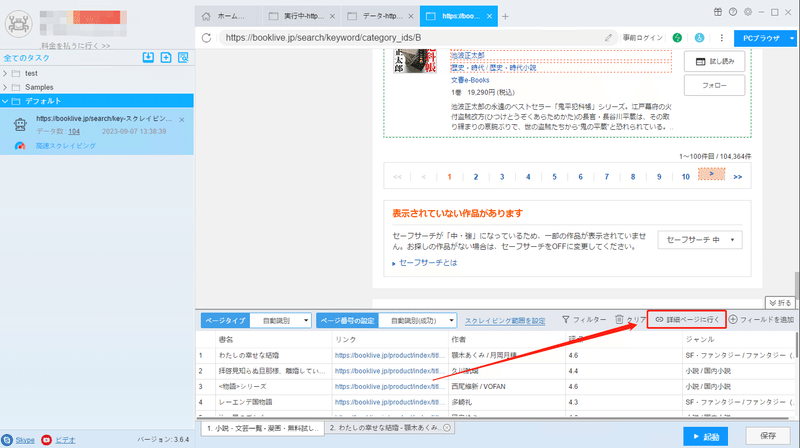Image resolution: width=800 pixels, height=448 pixels.
Task: Open help via the question mark icon
Action: (733, 12)
